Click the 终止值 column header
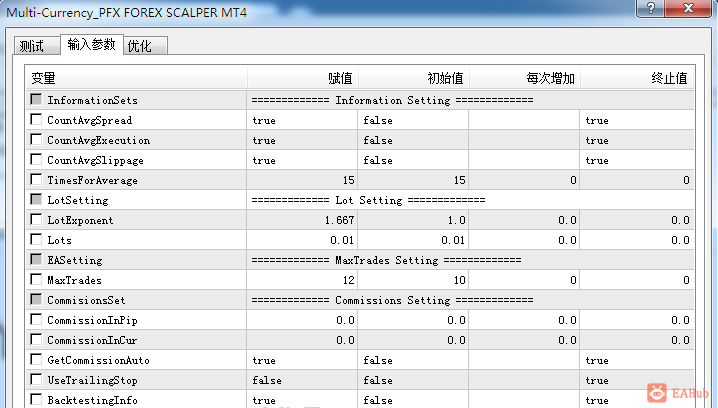The width and height of the screenshot is (718, 408). point(636,78)
